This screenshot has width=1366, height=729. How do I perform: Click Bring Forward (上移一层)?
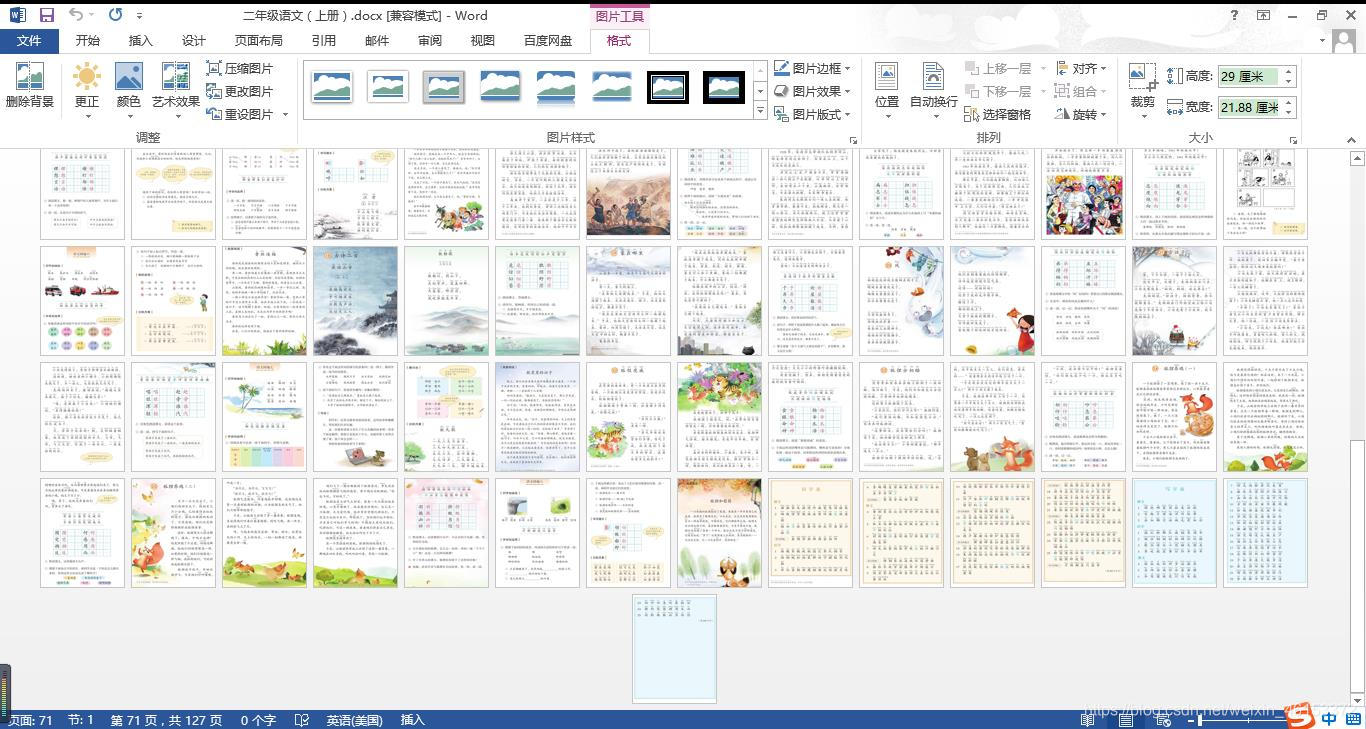[999, 68]
